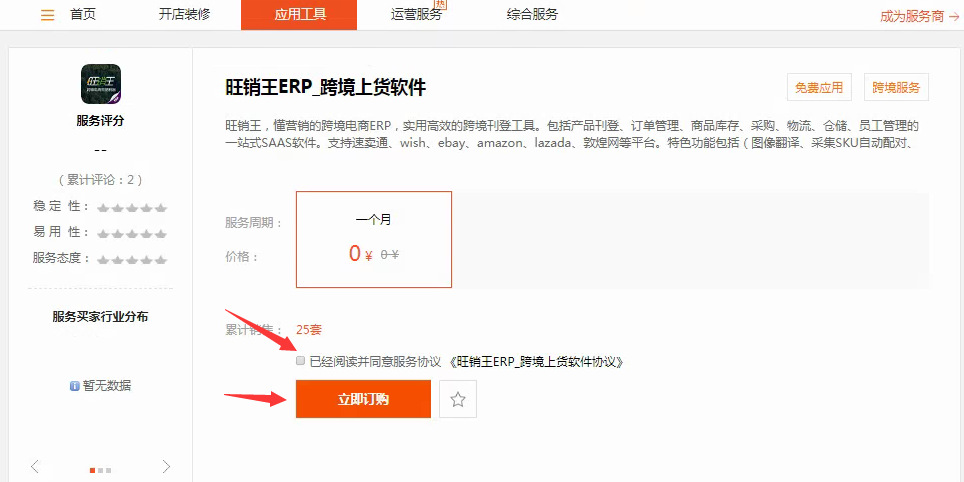Click the 服务态度 star rating row
This screenshot has width=964, height=482.
tap(100, 259)
